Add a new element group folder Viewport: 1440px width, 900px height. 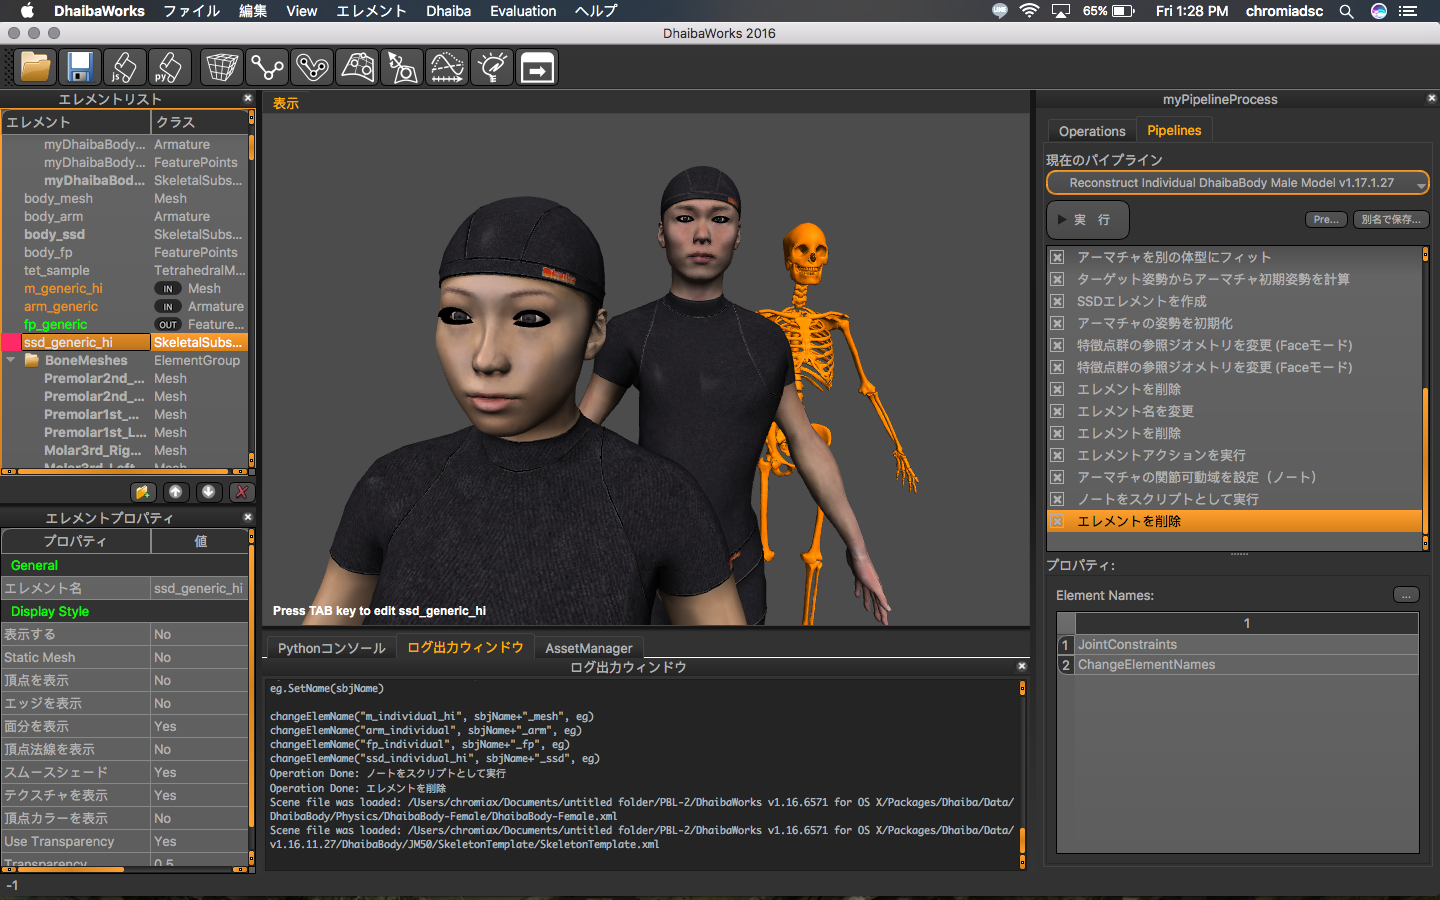point(143,492)
